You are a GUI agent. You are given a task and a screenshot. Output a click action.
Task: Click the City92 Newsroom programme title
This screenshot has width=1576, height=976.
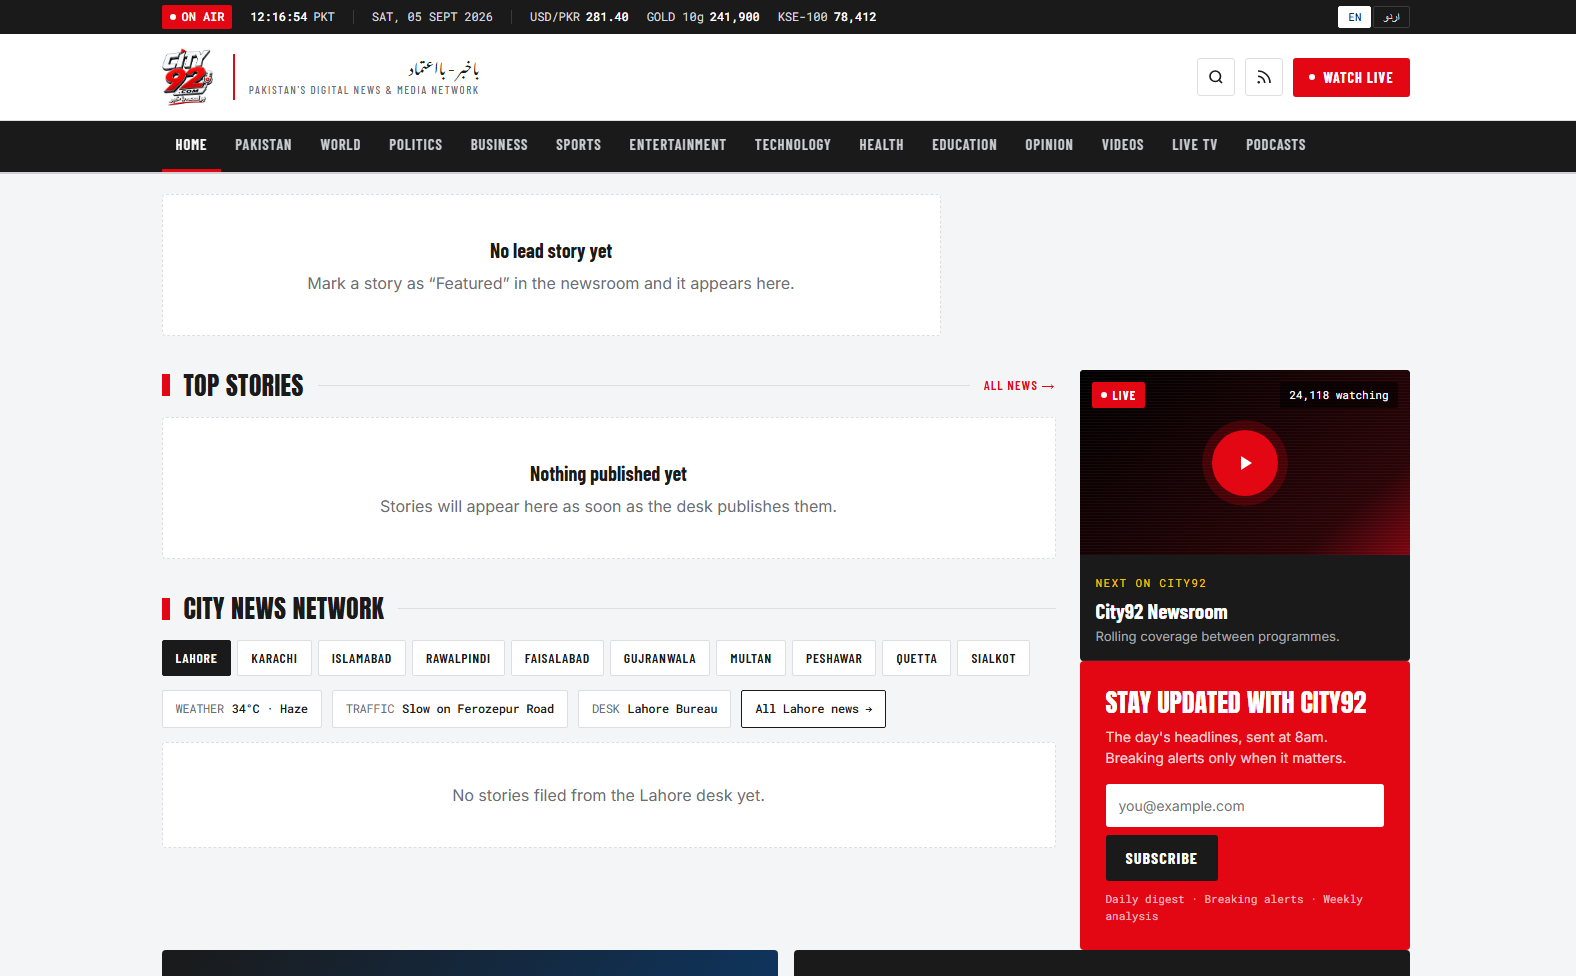click(1161, 612)
